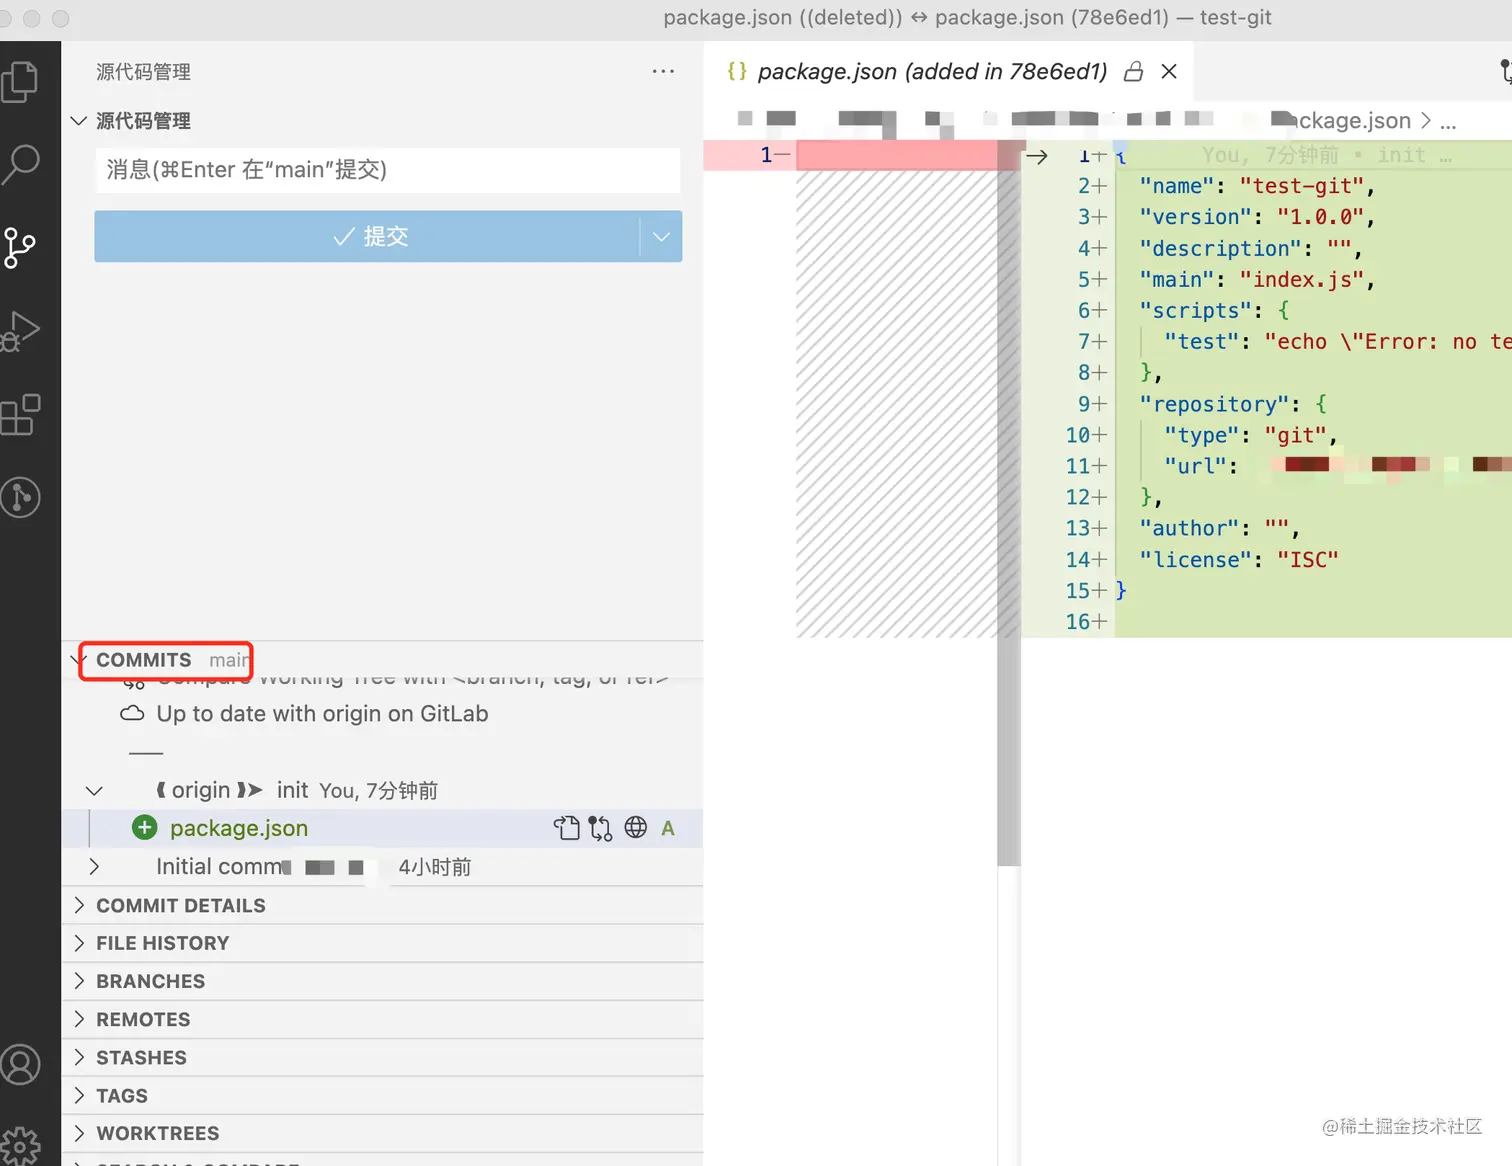Click the 提交 commit button
The width and height of the screenshot is (1512, 1166).
point(367,237)
